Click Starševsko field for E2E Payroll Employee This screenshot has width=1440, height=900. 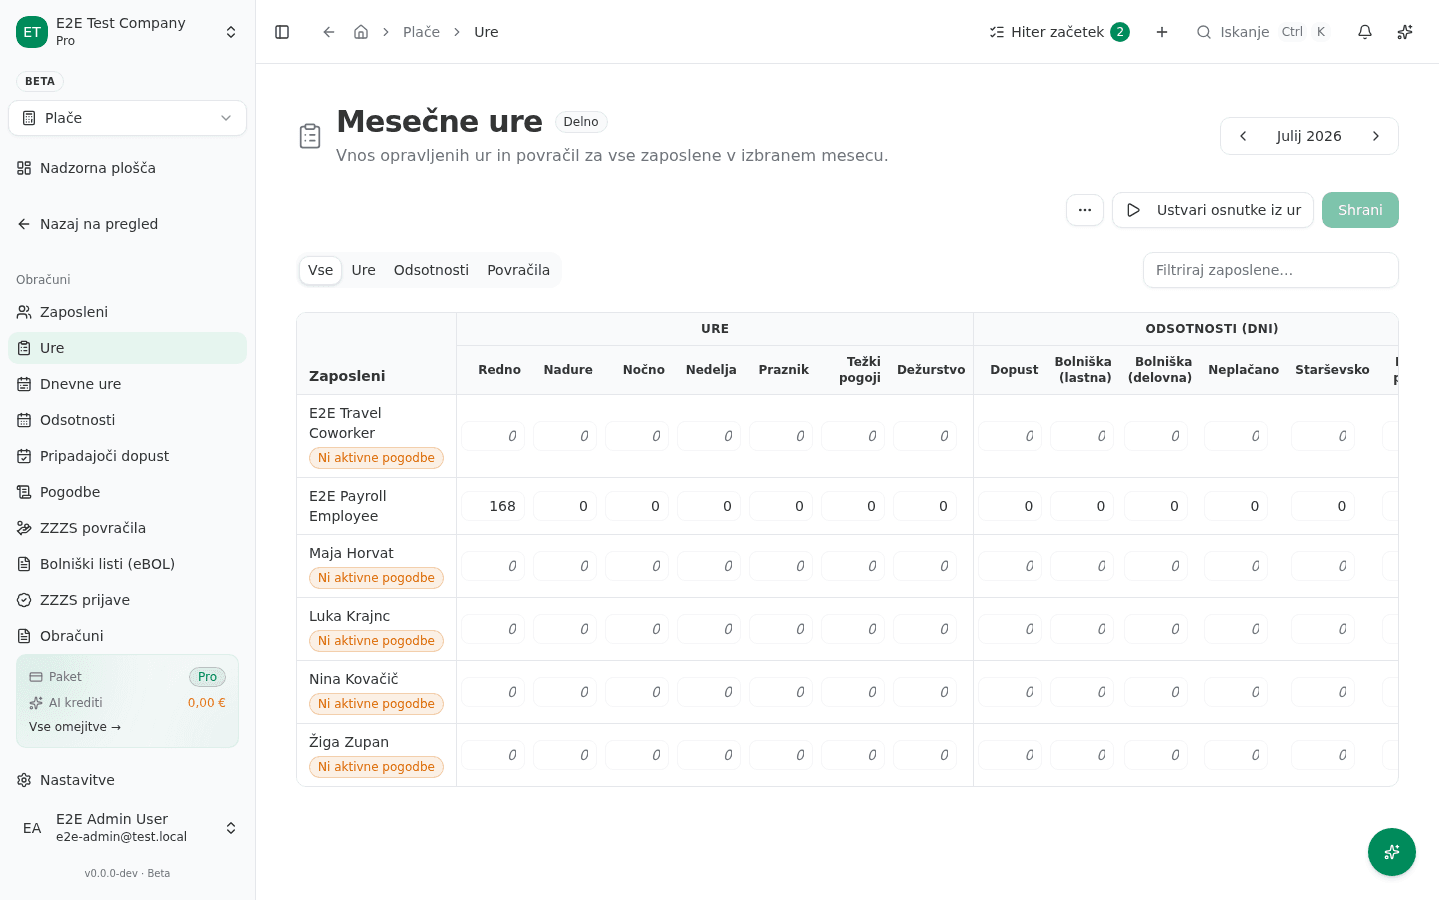(1323, 506)
